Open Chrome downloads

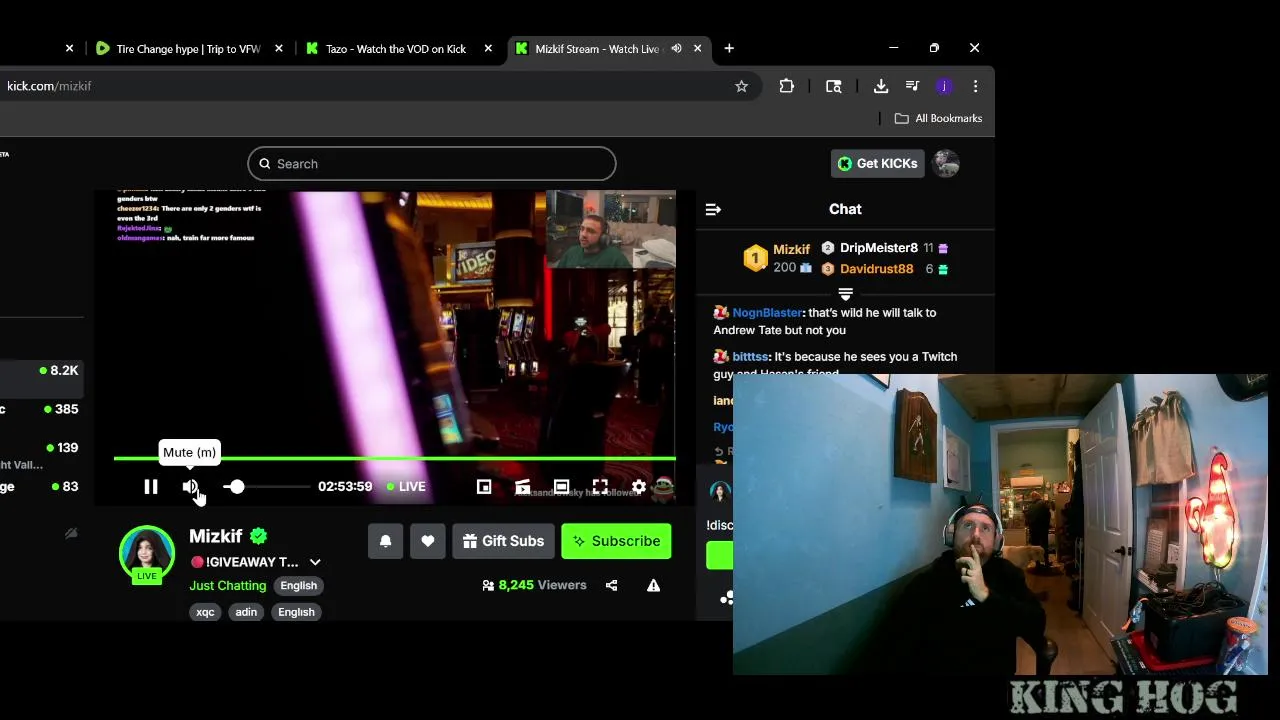881,86
